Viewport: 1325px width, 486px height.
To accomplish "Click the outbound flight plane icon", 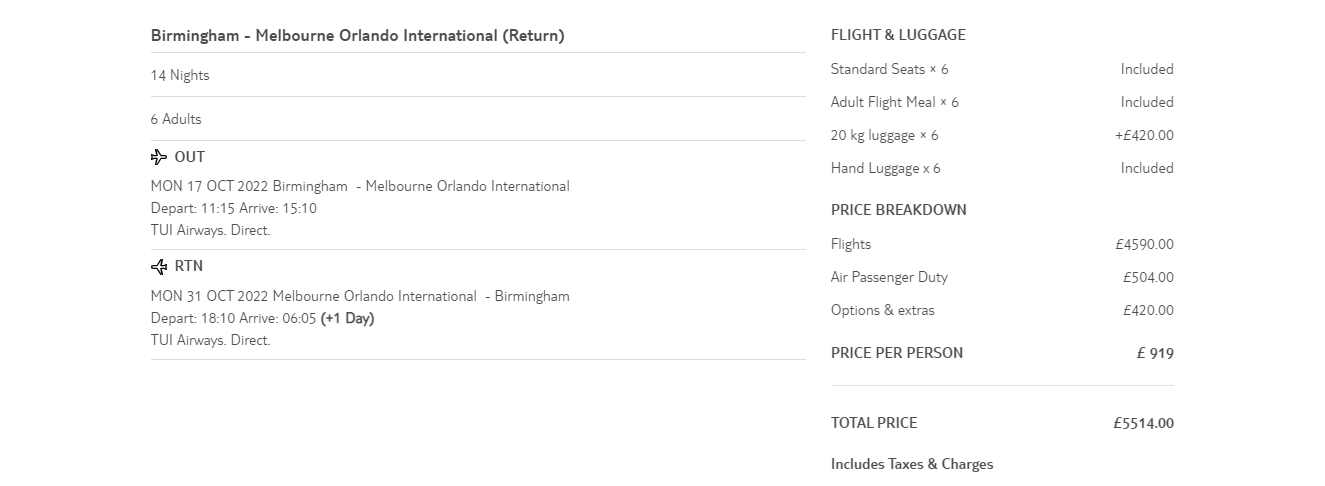I will click(159, 157).
